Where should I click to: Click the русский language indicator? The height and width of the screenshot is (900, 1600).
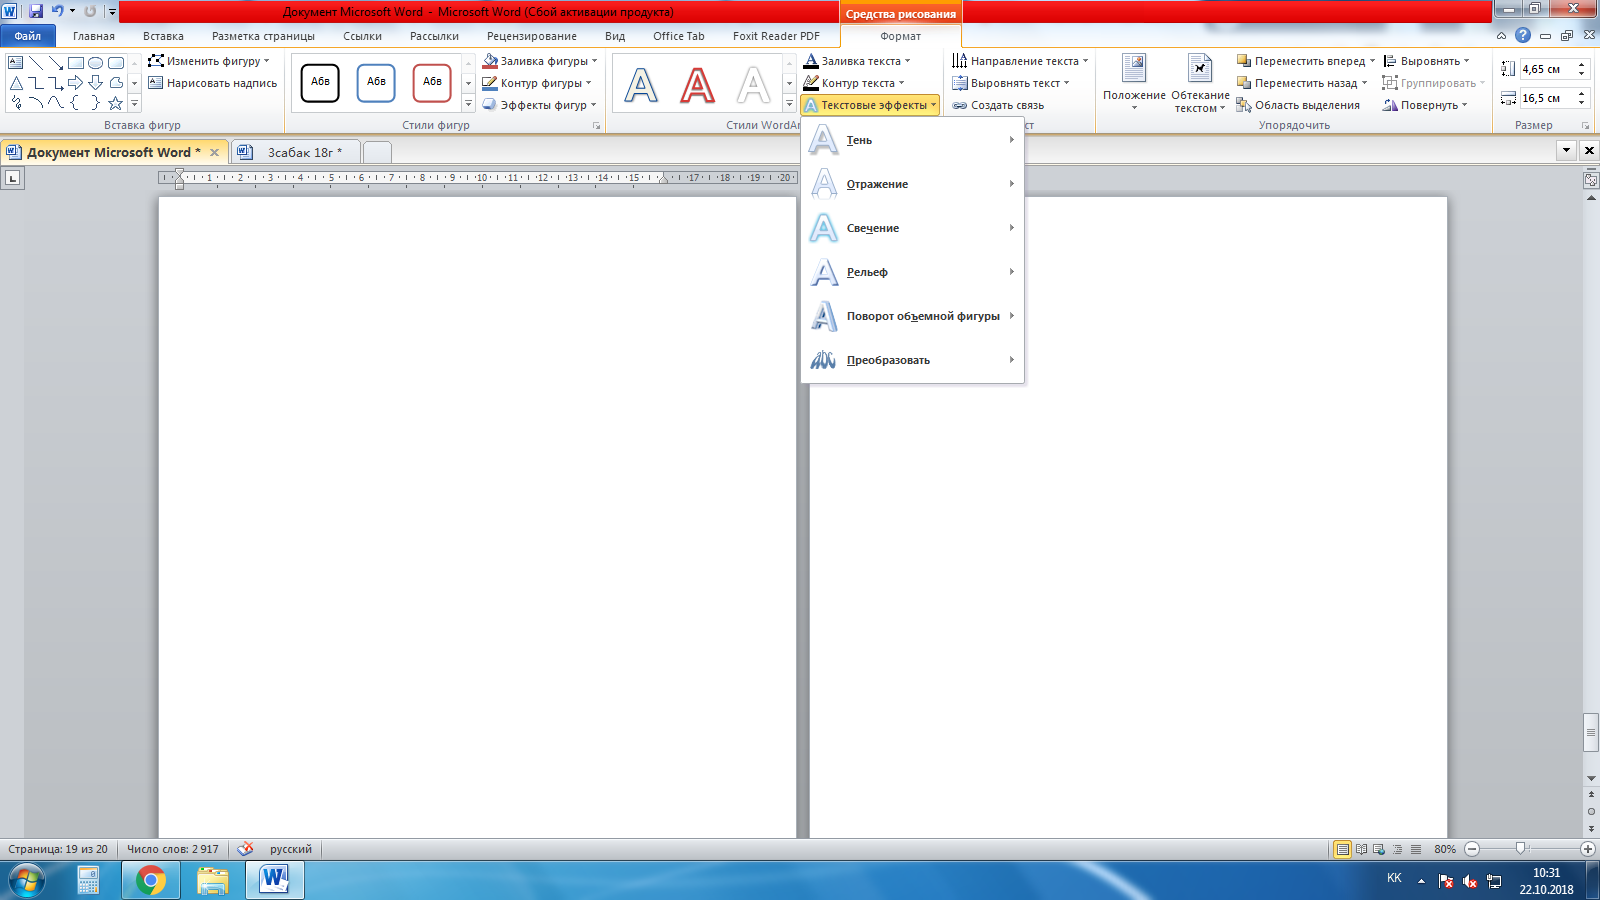coord(290,849)
